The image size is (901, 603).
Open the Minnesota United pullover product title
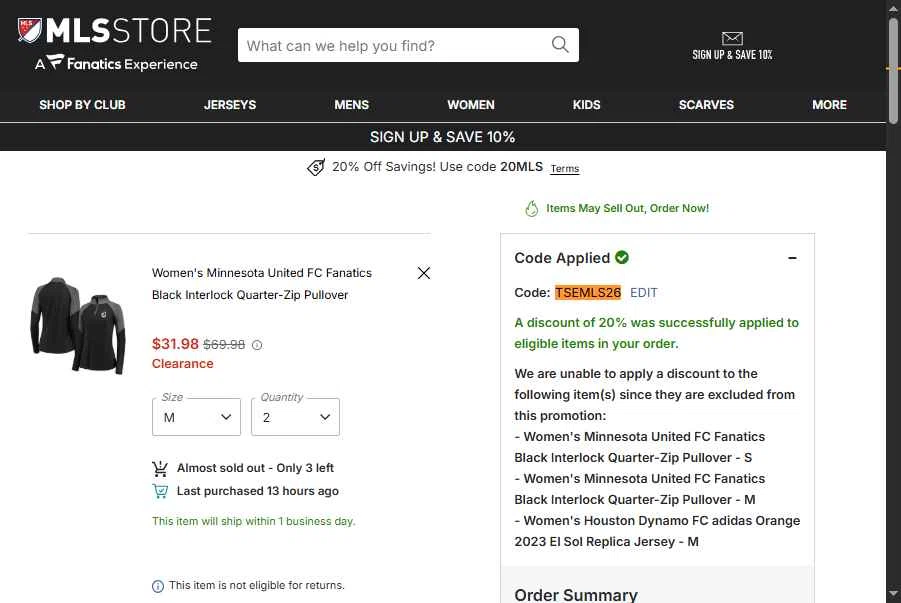[261, 284]
